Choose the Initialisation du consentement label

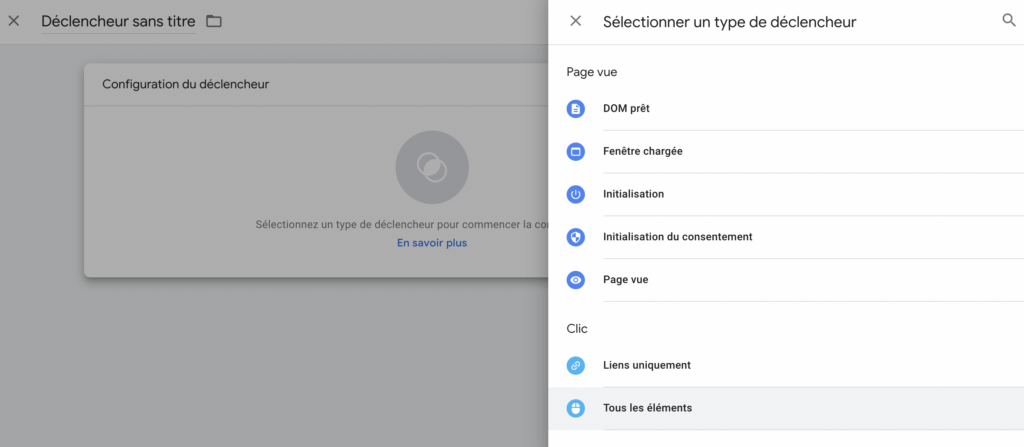click(x=677, y=237)
